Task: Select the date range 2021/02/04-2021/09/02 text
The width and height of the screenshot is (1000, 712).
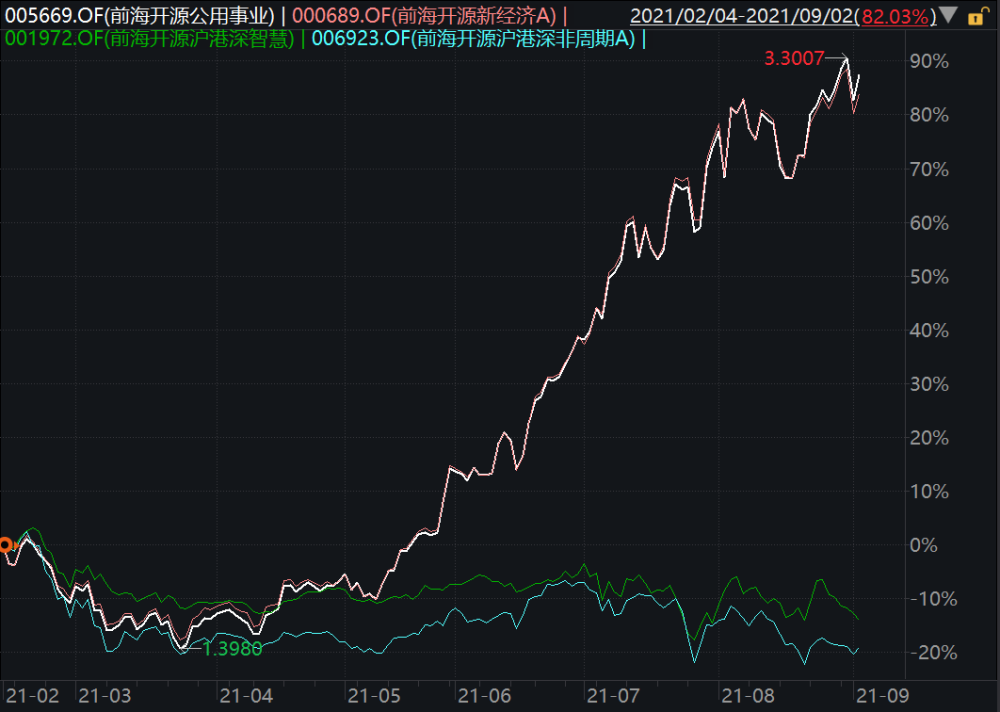Action: (743, 16)
